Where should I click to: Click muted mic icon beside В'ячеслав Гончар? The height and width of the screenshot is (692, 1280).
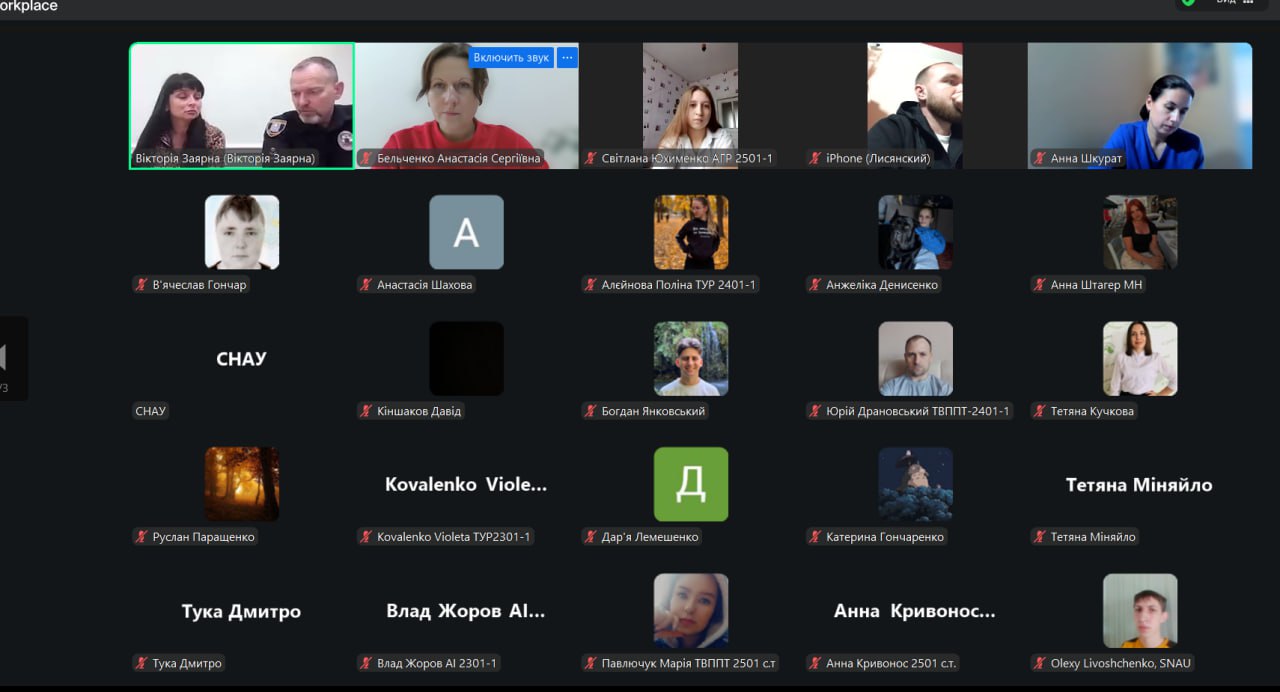(141, 285)
